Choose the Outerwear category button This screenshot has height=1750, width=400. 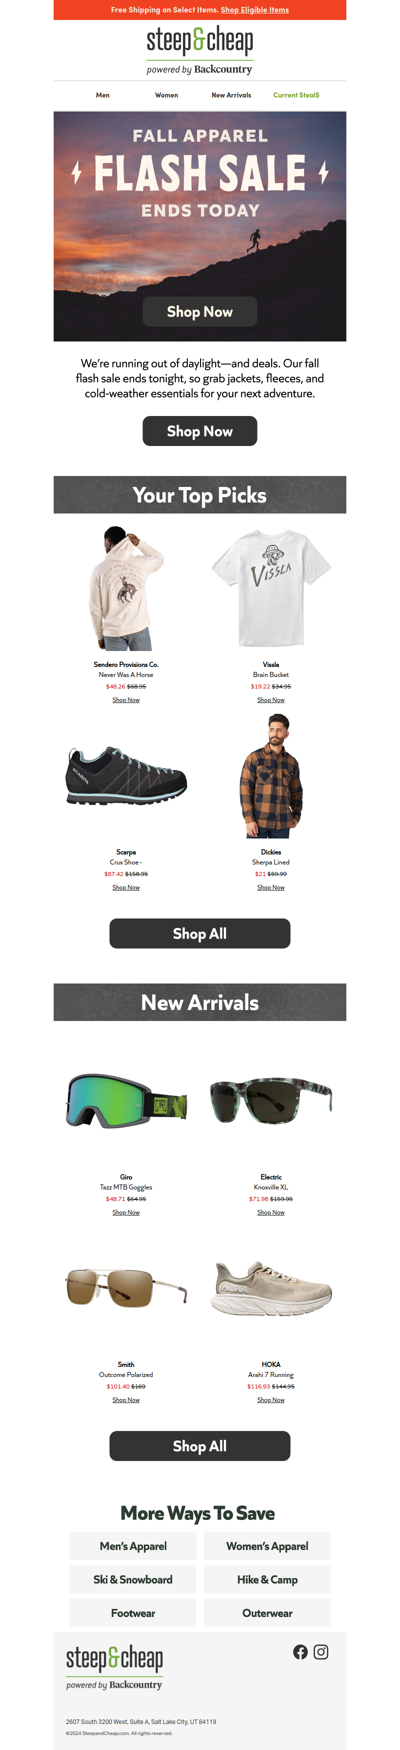tap(267, 1613)
